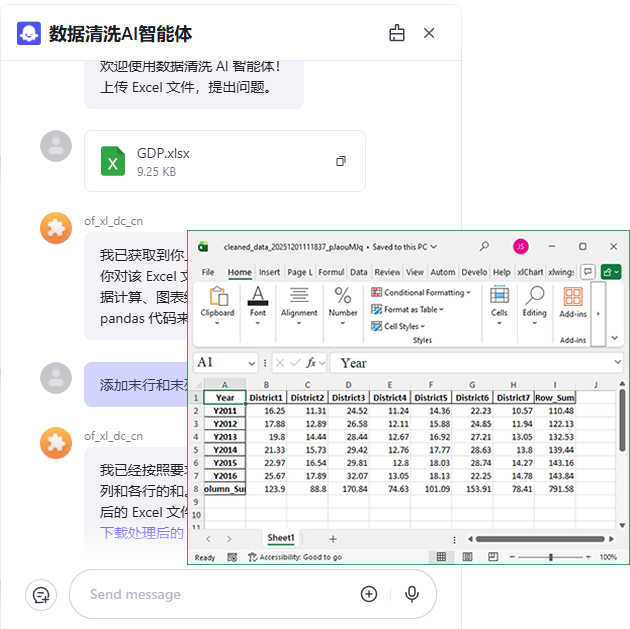Image resolution: width=630 pixels, height=629 pixels.
Task: Select the Sheet1 tab
Action: coord(281,538)
